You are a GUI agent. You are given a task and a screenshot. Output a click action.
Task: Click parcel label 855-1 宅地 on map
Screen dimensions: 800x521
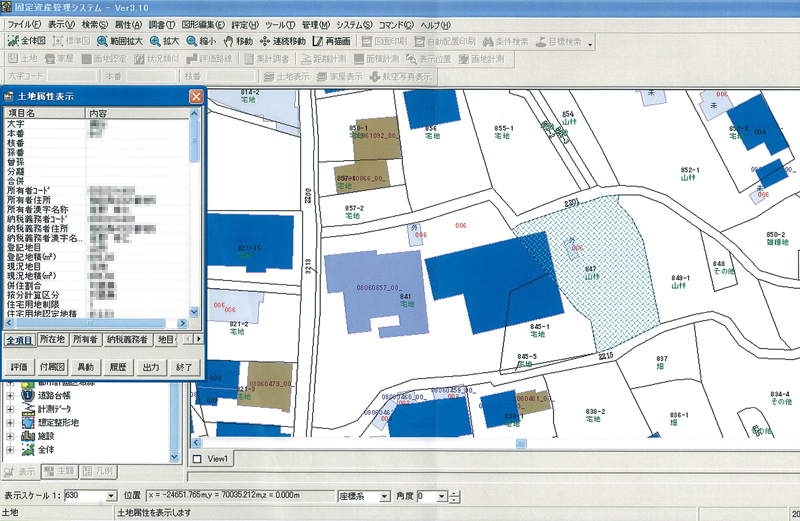(504, 132)
